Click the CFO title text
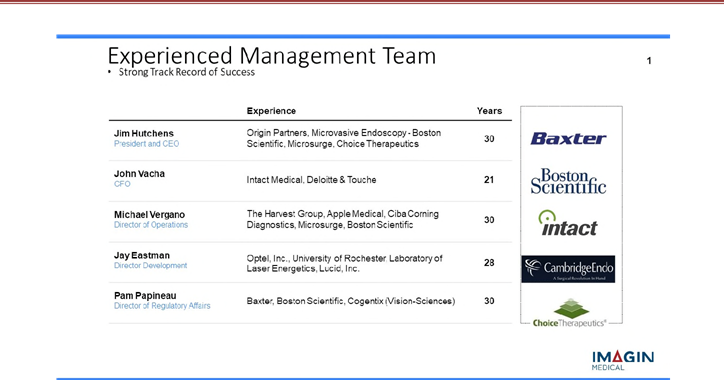This screenshot has width=724, height=380. tap(122, 184)
